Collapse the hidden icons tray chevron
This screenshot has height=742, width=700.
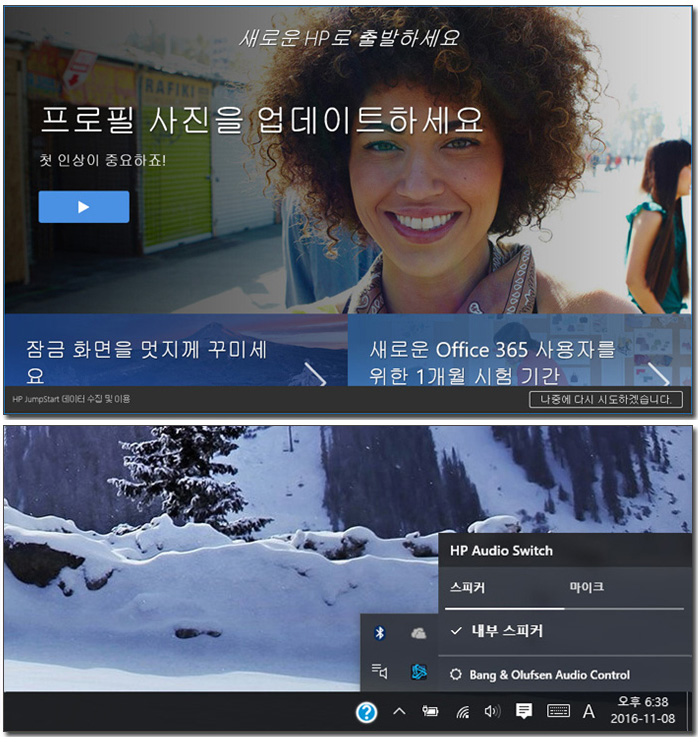pos(399,711)
